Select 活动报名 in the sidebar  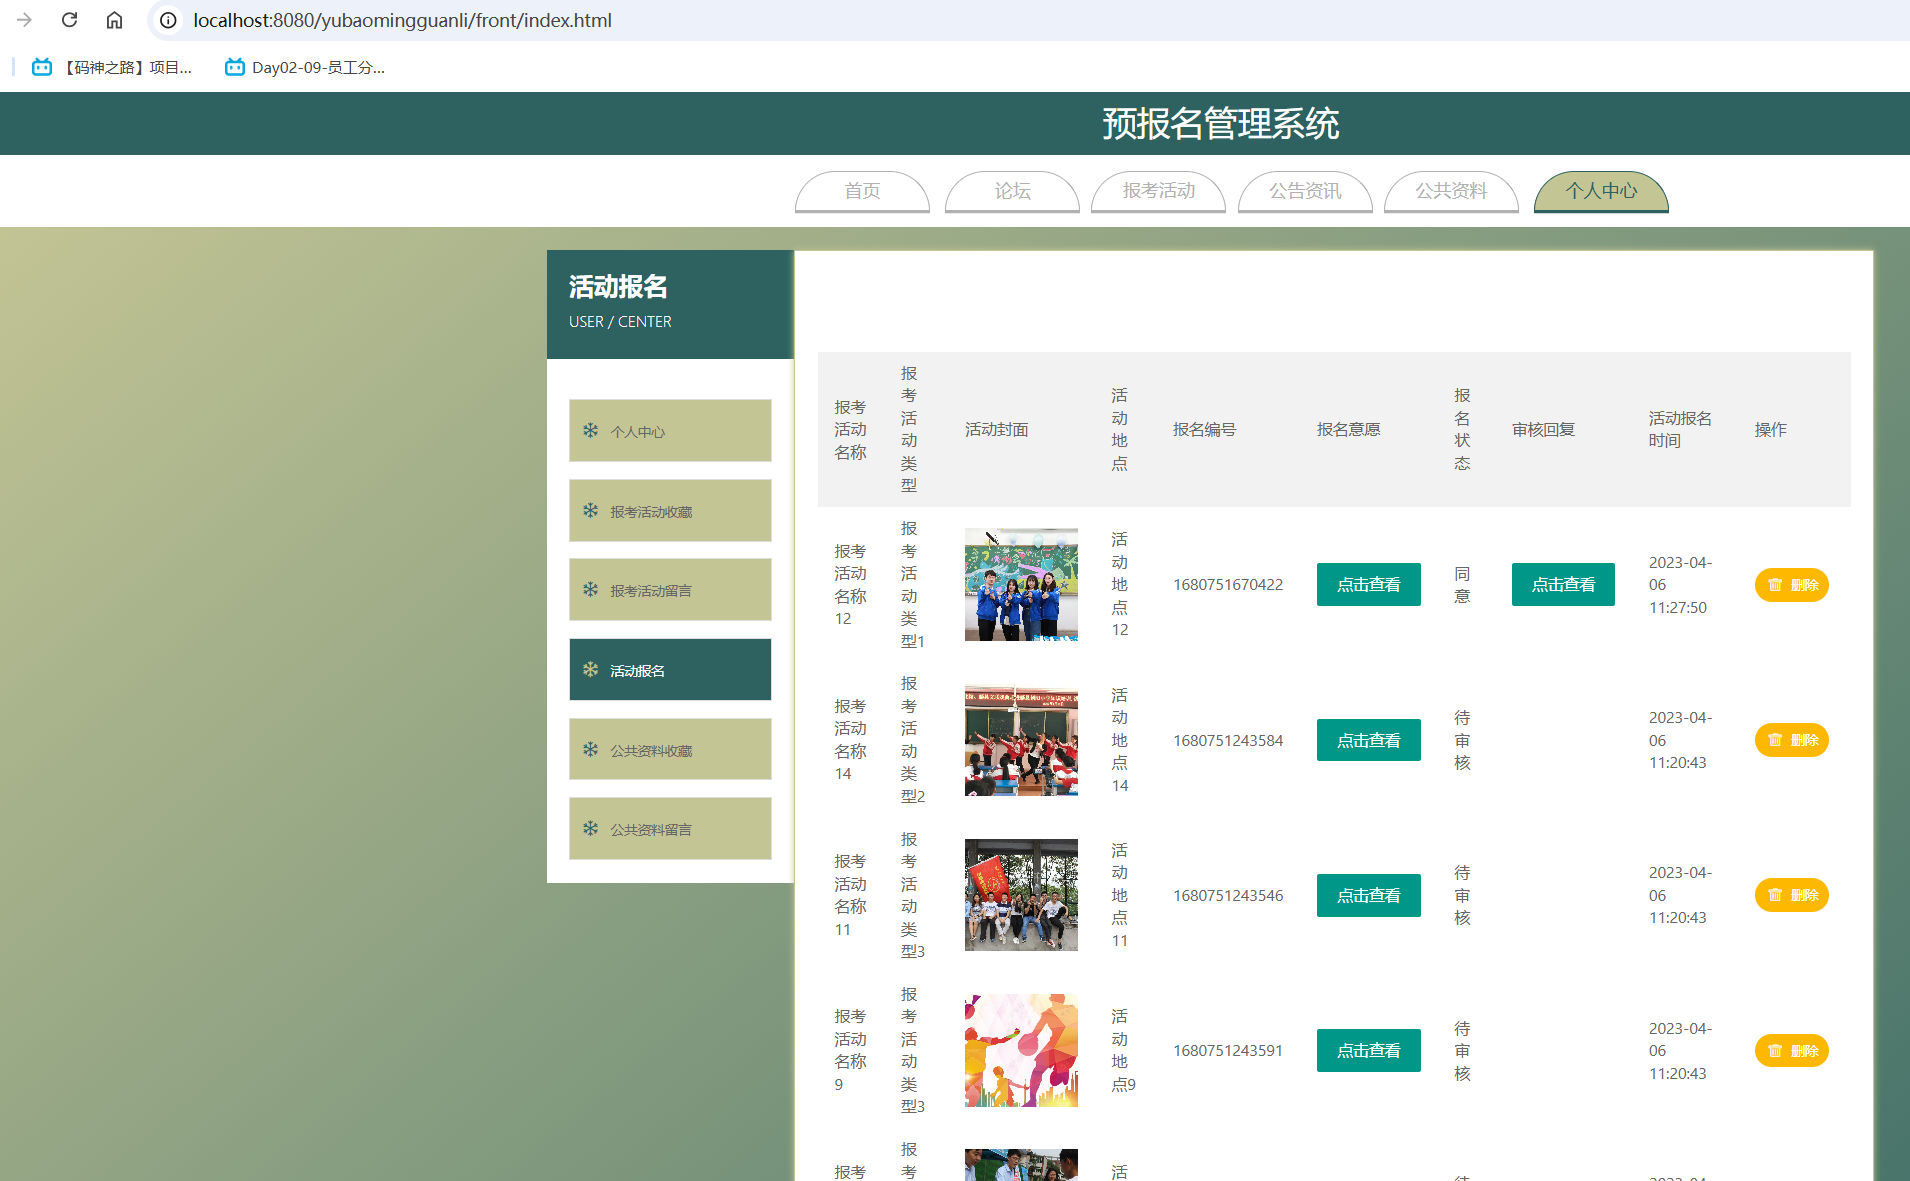pyautogui.click(x=670, y=670)
